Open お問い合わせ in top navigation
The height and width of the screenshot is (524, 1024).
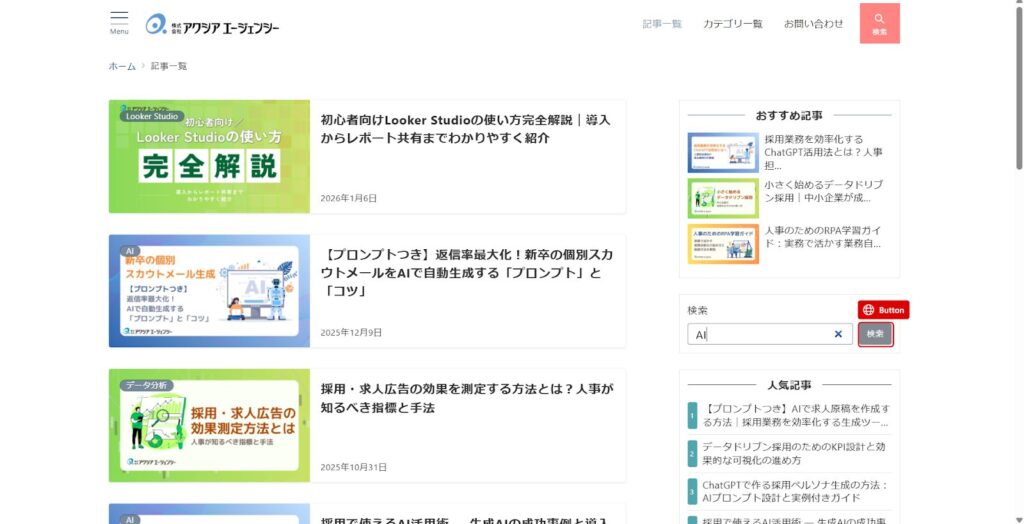(813, 24)
